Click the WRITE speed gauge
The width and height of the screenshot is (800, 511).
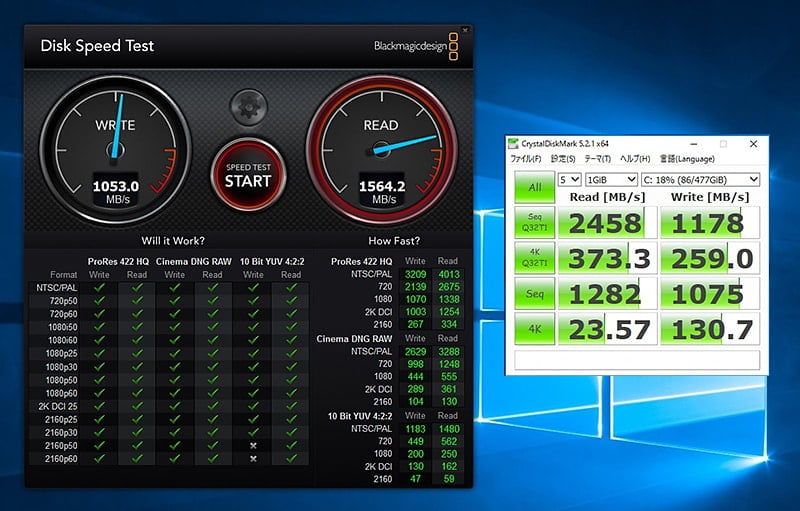coord(116,150)
